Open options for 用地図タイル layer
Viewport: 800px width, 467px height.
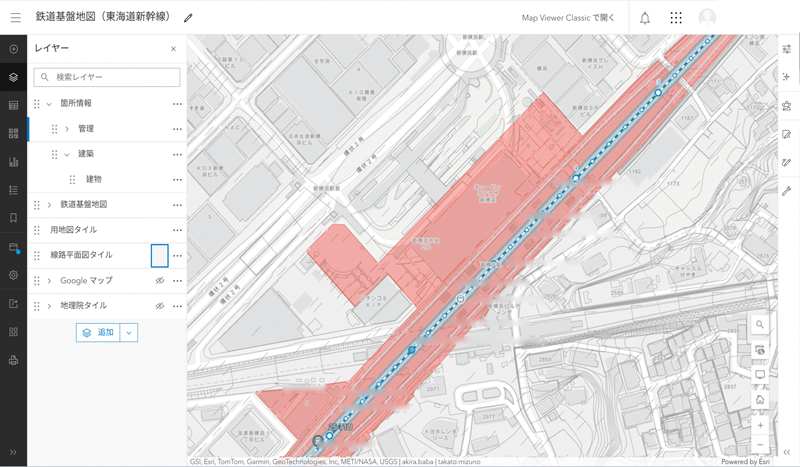click(177, 230)
